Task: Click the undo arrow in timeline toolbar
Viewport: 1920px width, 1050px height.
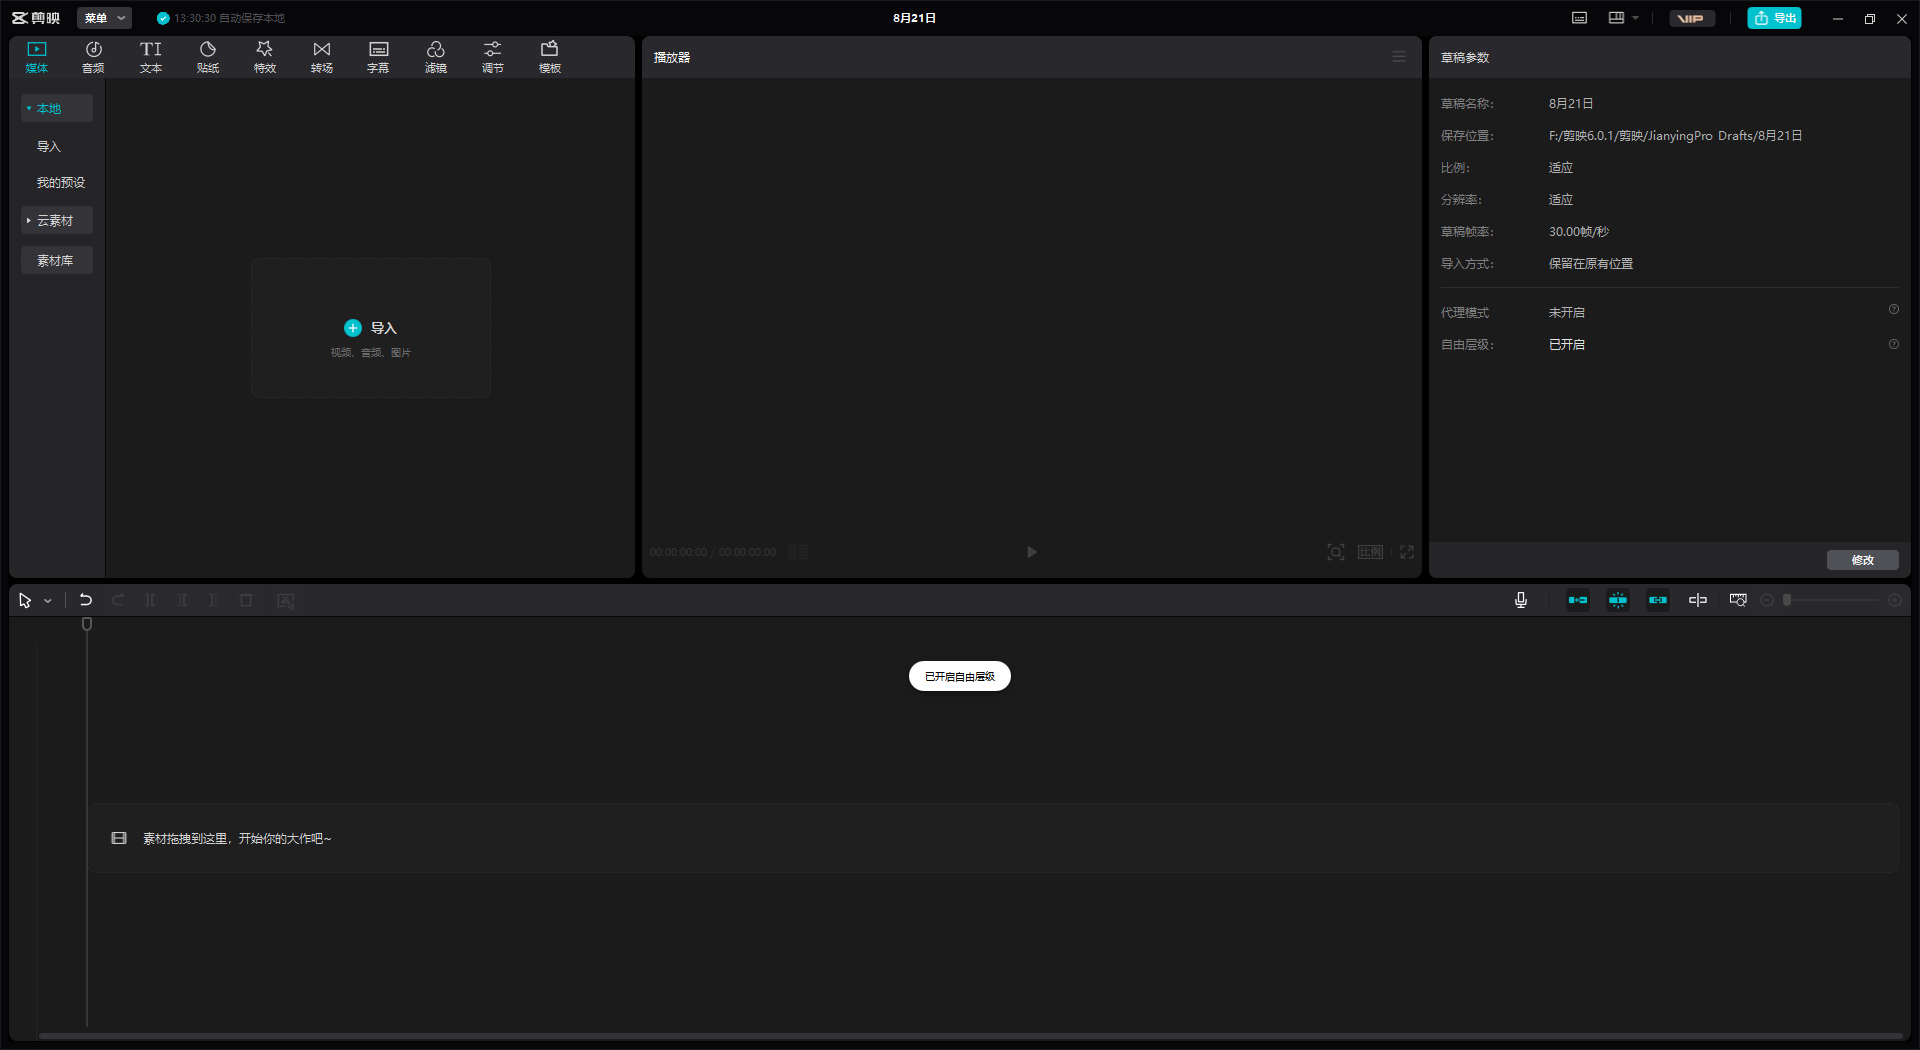Action: (86, 600)
